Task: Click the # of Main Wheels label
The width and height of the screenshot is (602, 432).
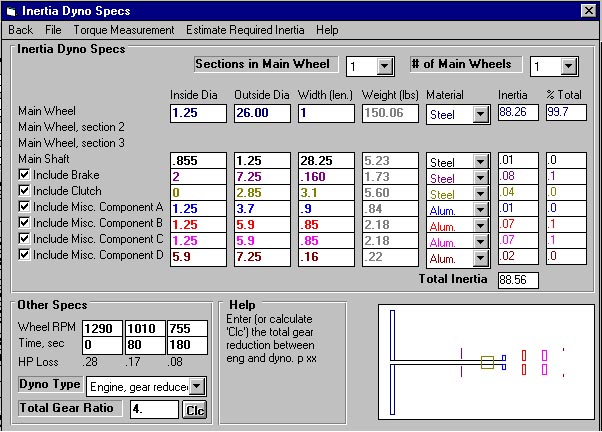Action: pos(466,64)
